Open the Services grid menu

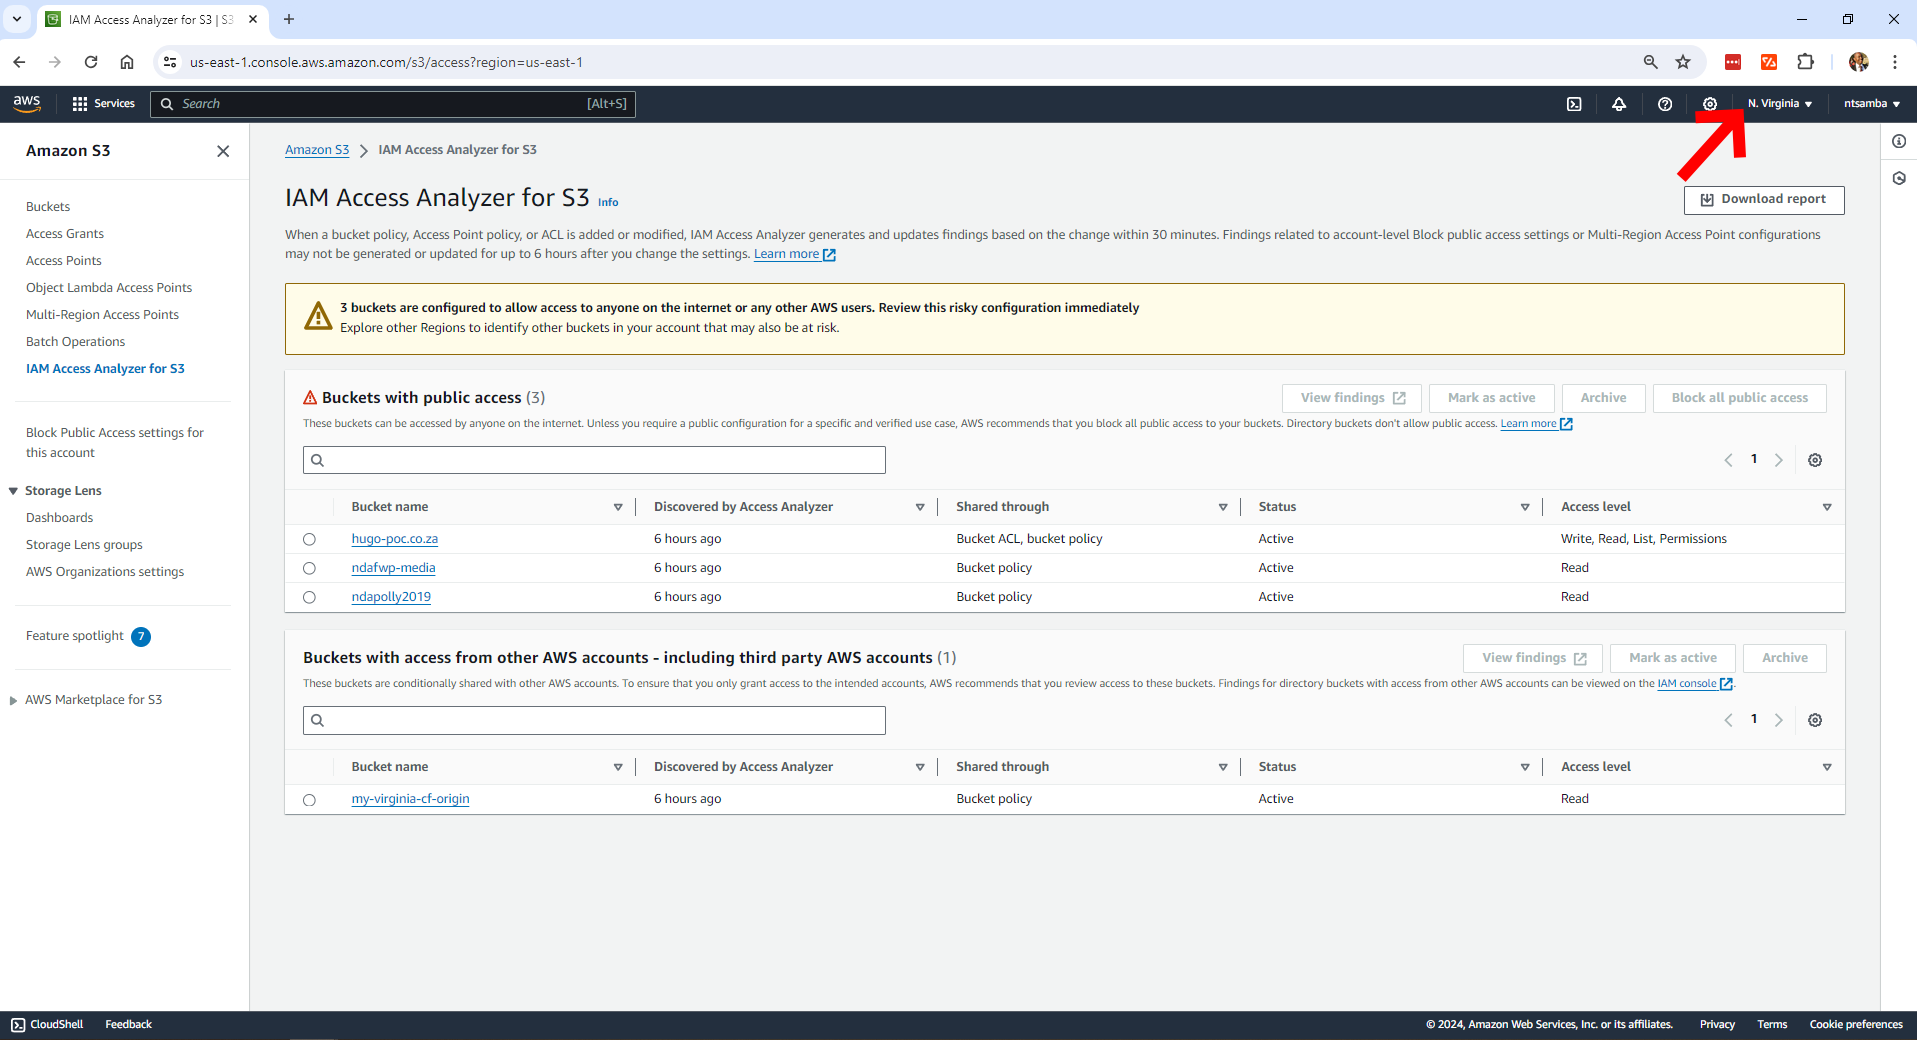coord(103,104)
